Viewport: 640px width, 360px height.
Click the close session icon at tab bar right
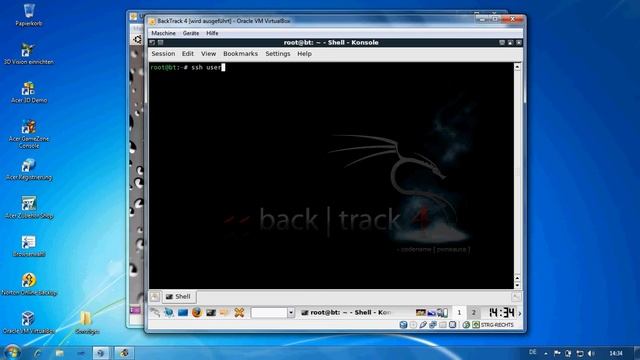coord(516,297)
